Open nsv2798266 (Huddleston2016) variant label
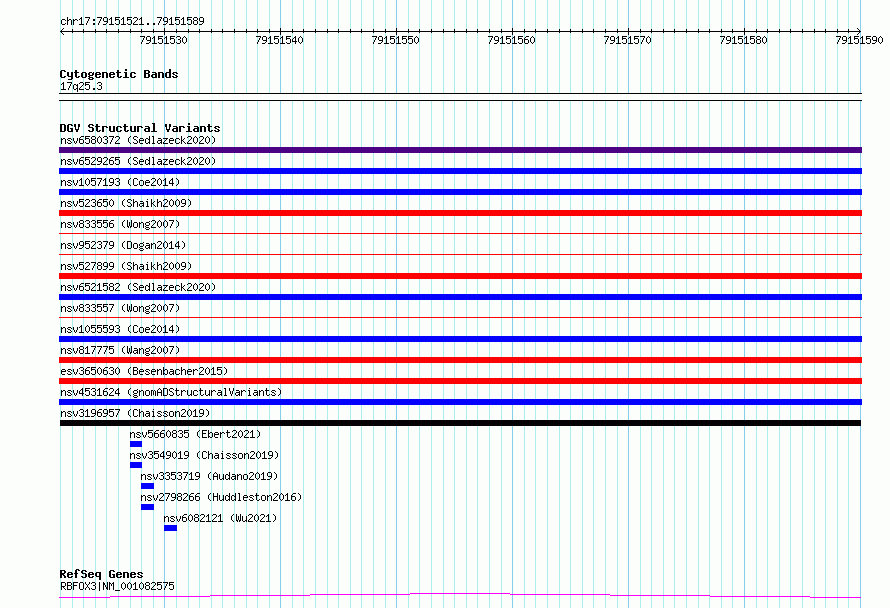The height and width of the screenshot is (608, 890). click(x=221, y=497)
